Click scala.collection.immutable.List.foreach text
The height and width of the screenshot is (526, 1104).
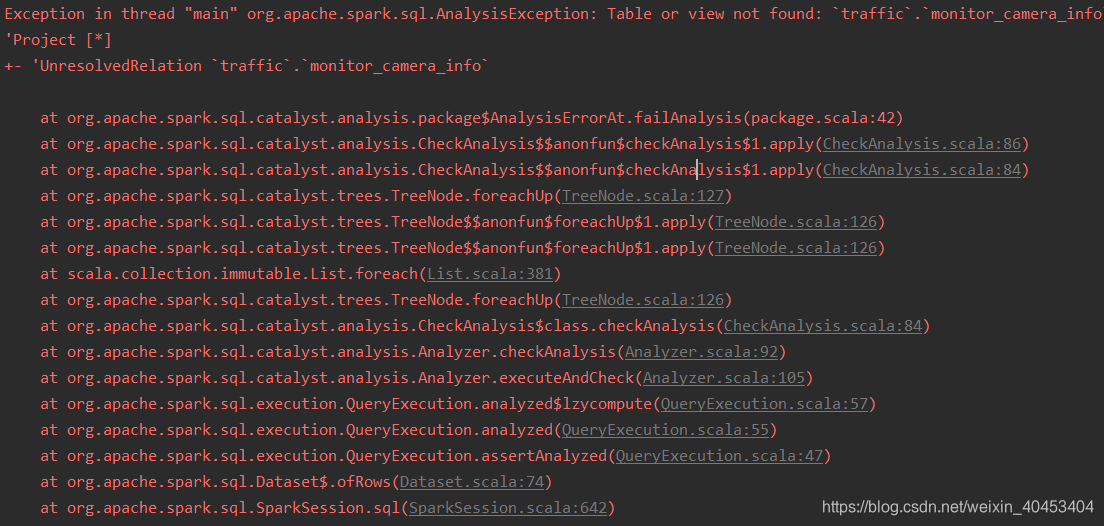click(244, 274)
